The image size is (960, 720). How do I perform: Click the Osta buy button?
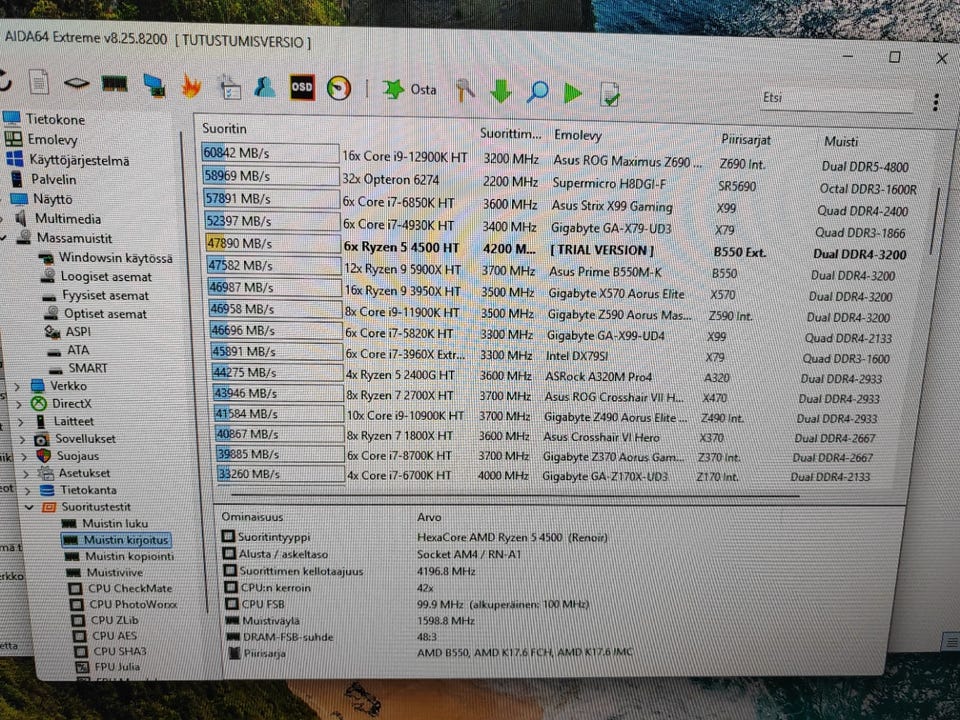coord(409,89)
